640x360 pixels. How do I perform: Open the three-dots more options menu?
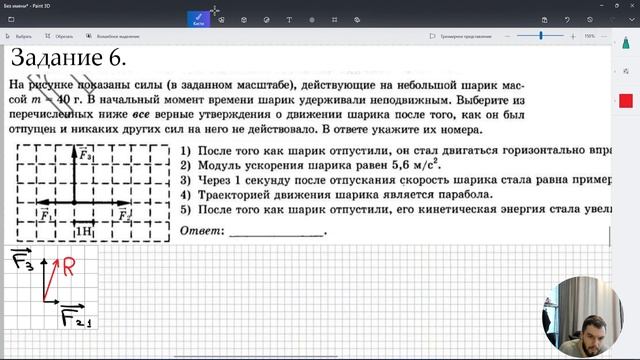(604, 36)
